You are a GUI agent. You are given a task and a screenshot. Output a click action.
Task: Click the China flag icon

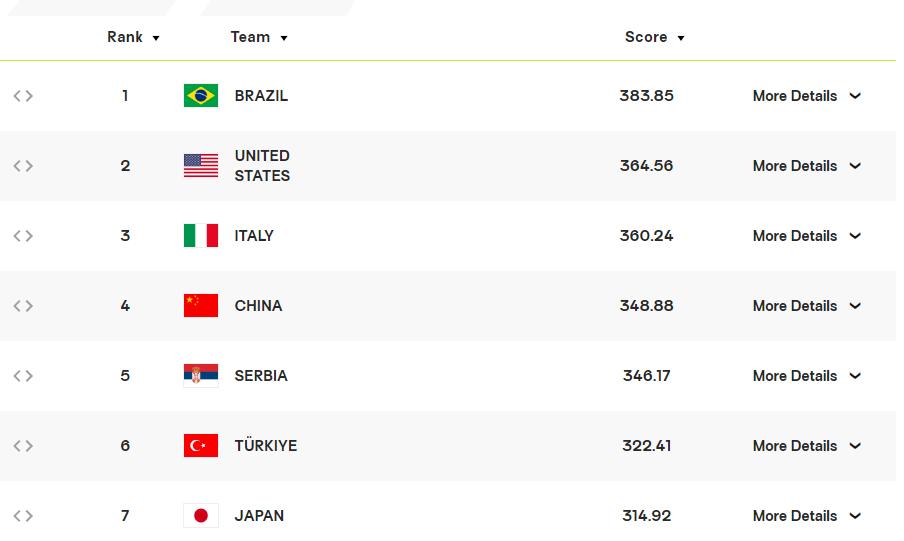201,306
